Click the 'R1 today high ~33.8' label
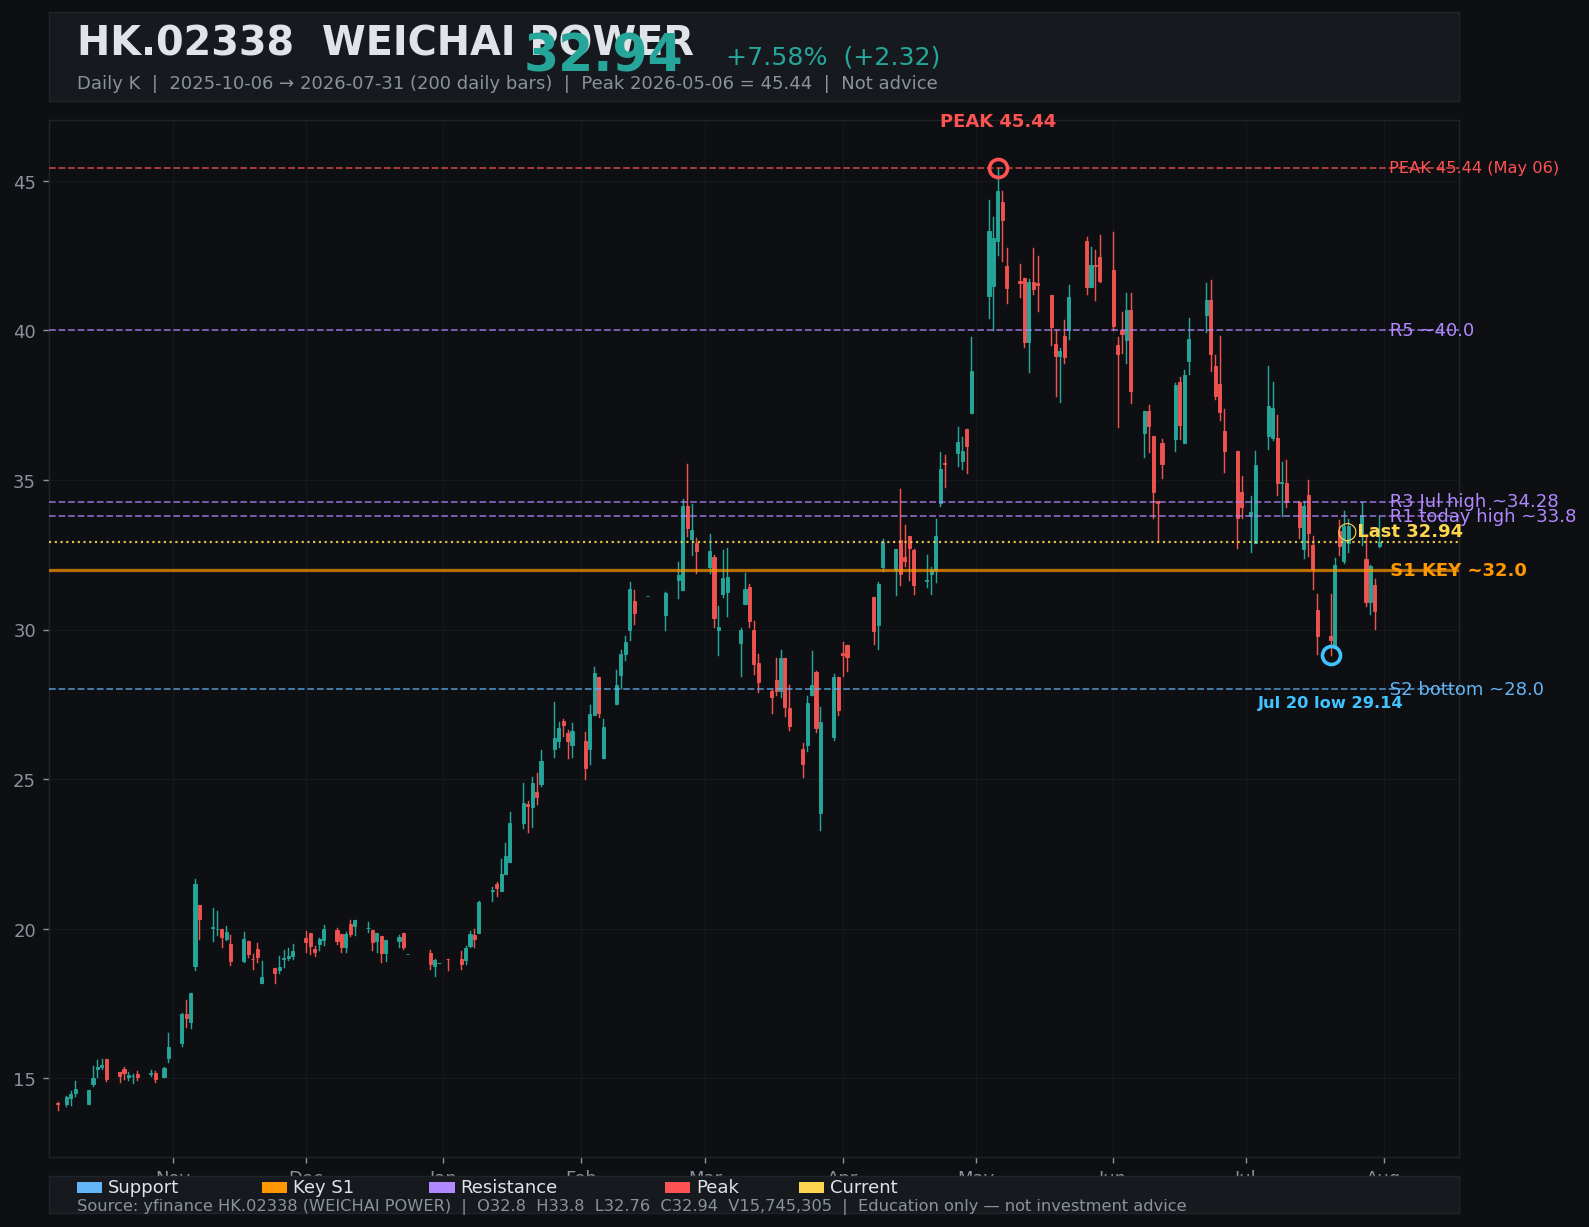 tap(1483, 516)
